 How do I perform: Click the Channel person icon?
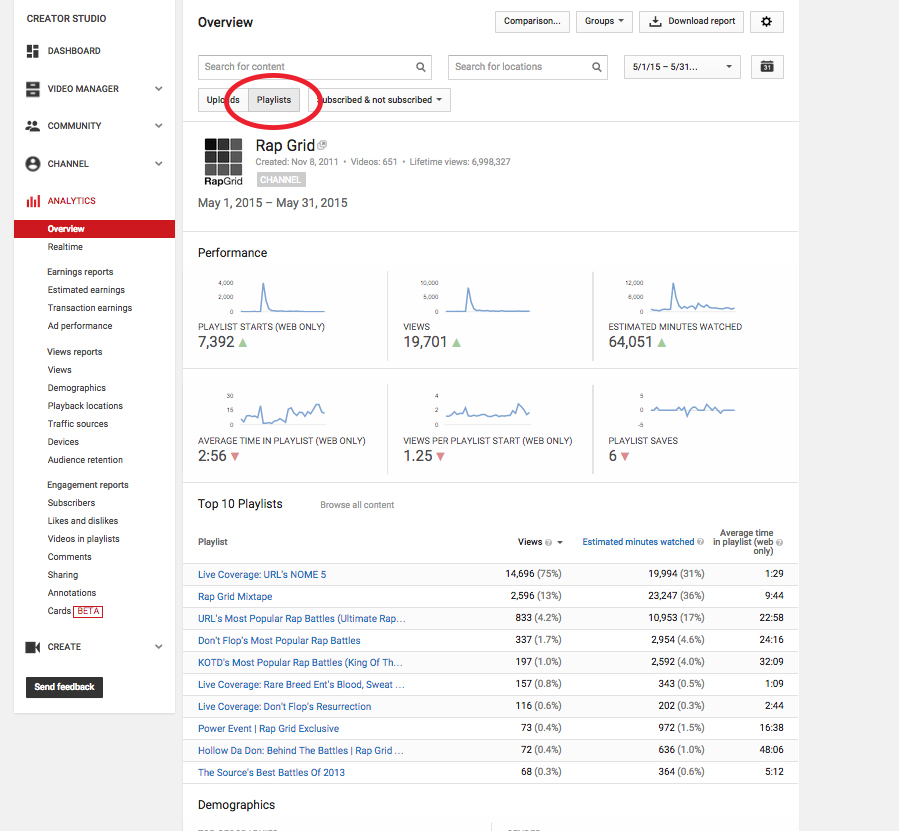pyautogui.click(x=33, y=164)
